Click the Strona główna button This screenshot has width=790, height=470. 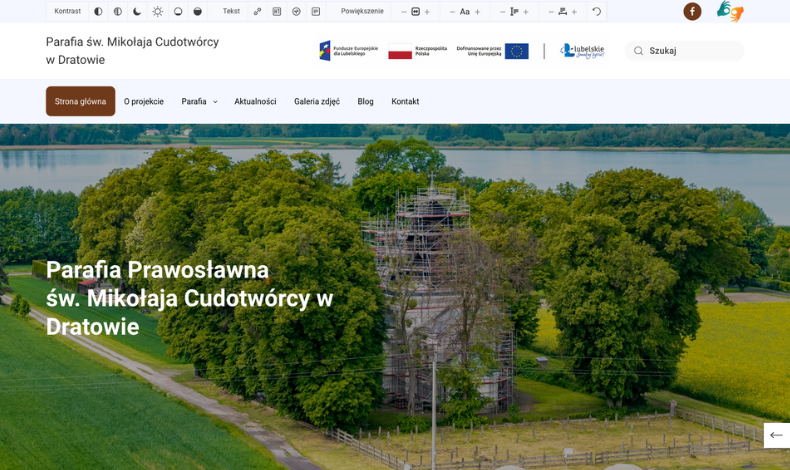[x=80, y=101]
